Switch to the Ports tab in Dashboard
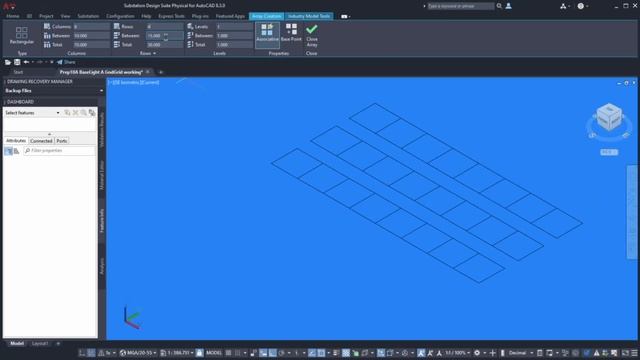 click(x=62, y=141)
